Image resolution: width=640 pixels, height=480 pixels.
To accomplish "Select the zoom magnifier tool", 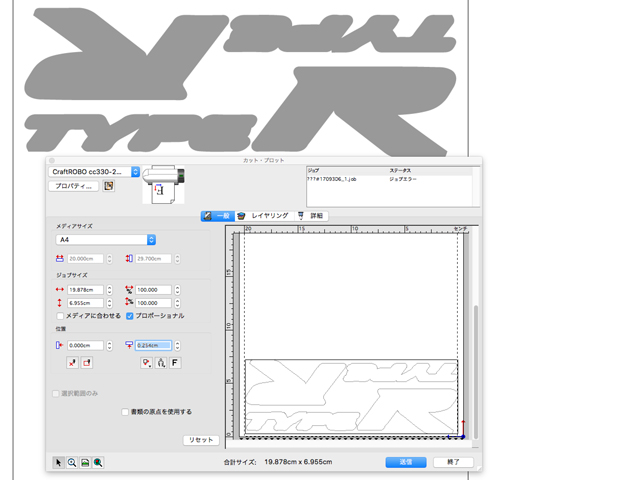I will [72, 462].
